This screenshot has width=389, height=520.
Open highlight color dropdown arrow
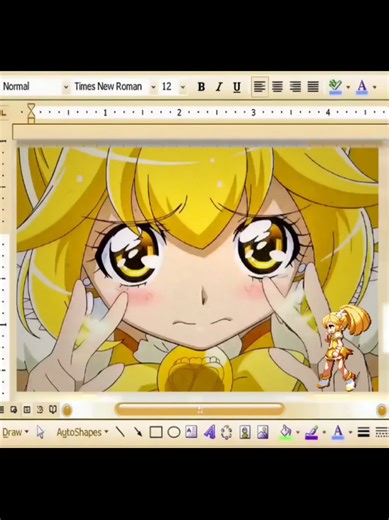[x=348, y=87]
